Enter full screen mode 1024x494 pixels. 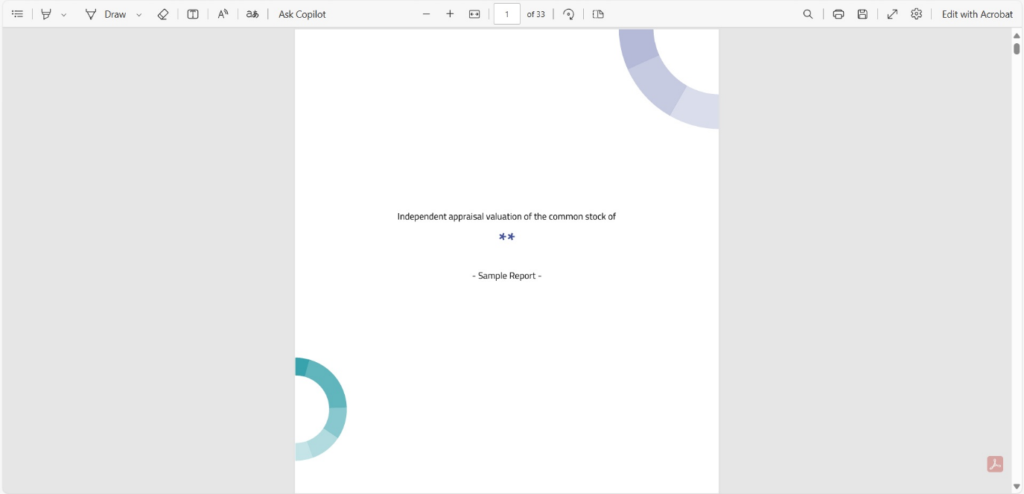892,14
